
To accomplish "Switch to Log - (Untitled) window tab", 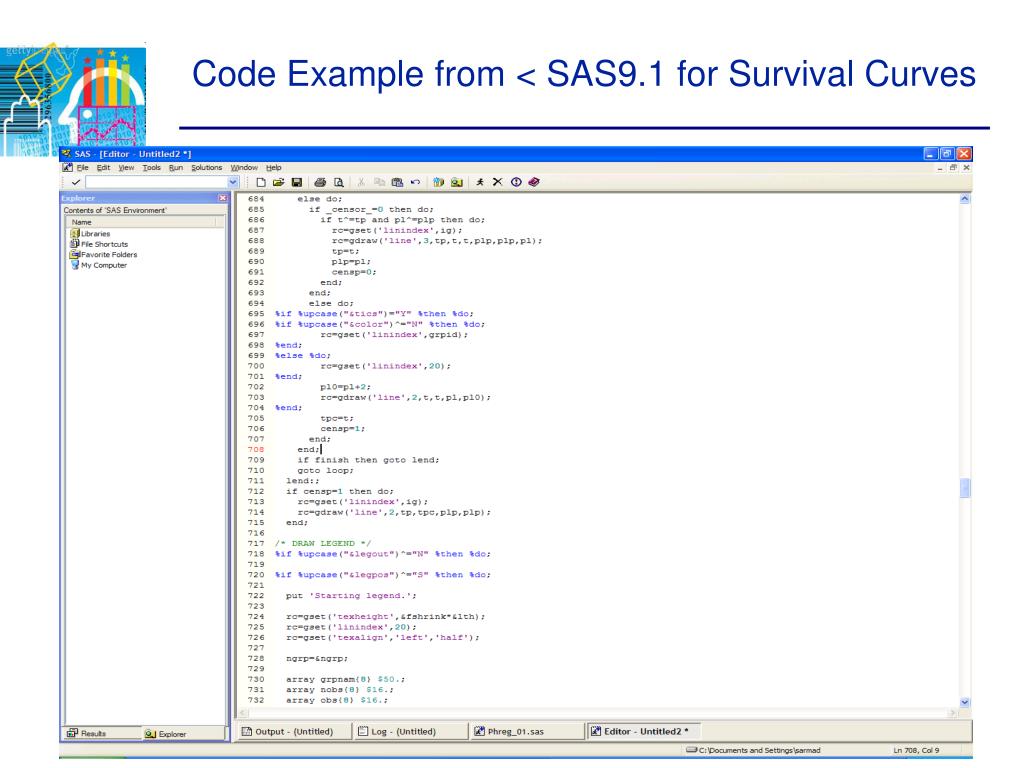I will (410, 731).
